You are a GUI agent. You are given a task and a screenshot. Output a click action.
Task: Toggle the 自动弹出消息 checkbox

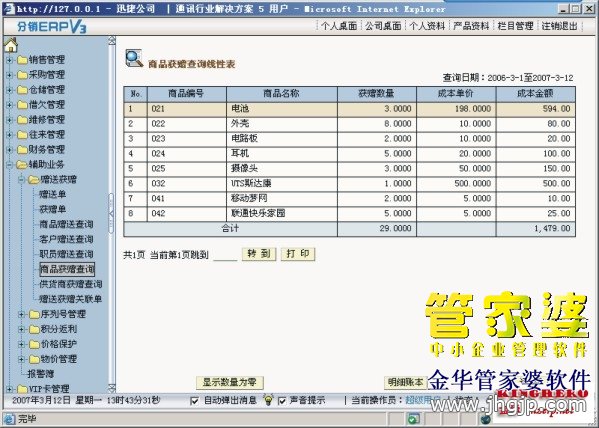194,401
